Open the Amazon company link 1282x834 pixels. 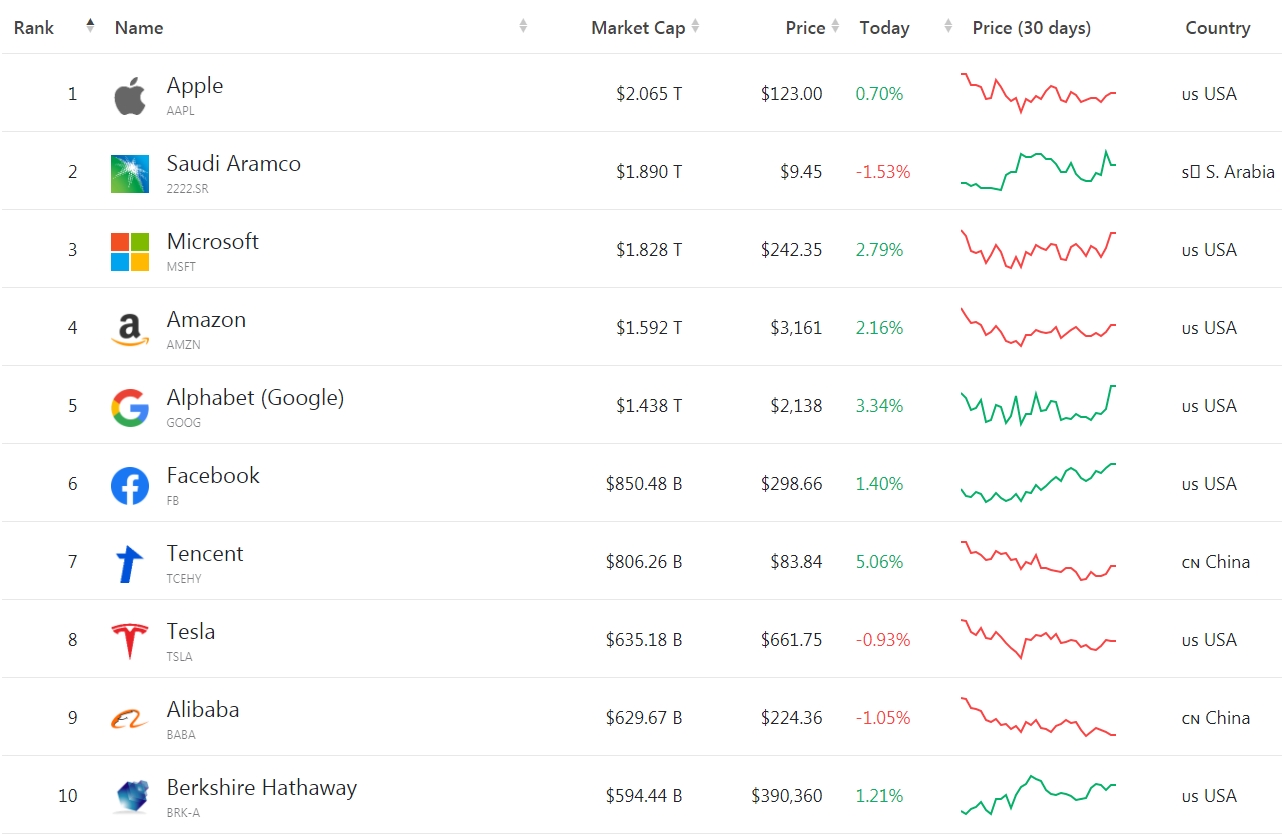[206, 320]
